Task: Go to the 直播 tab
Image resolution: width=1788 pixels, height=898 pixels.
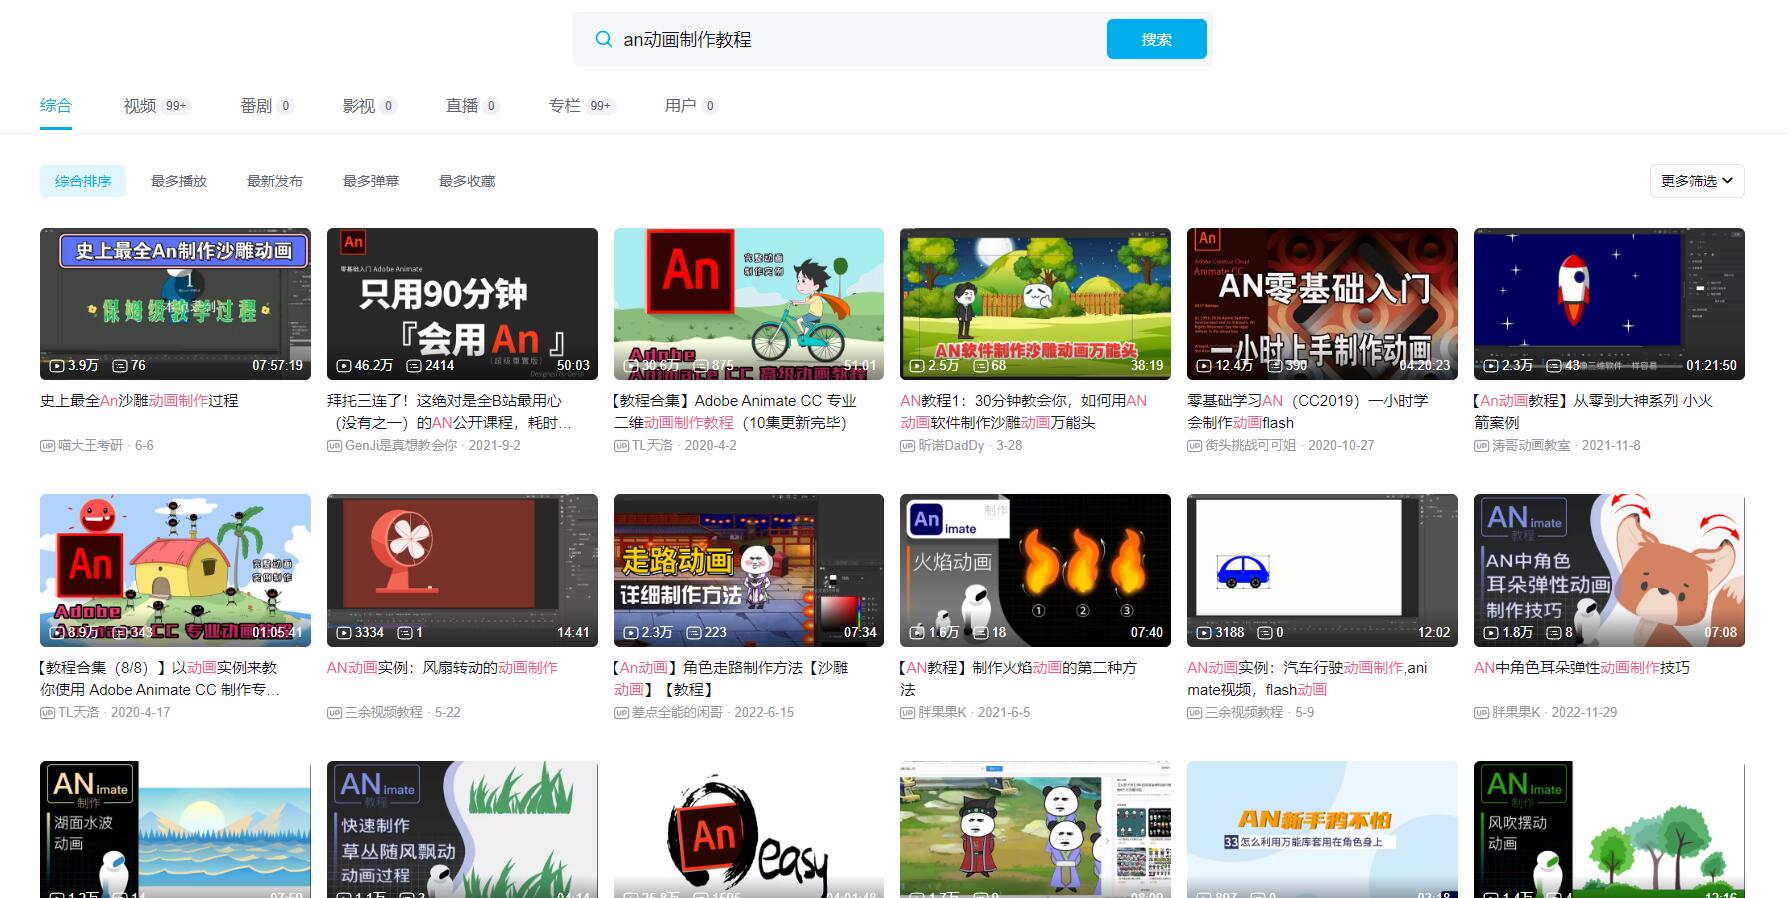Action: click(473, 105)
